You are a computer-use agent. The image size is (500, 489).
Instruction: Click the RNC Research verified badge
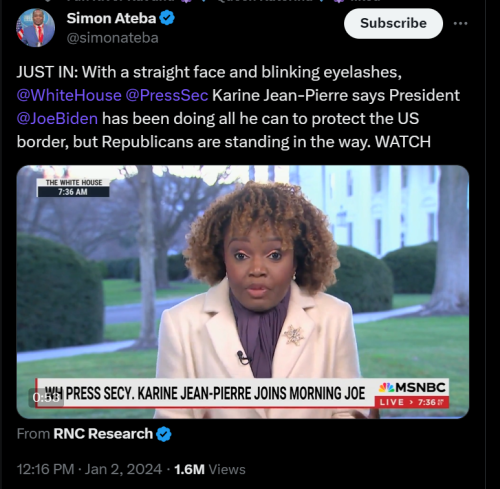point(163,434)
